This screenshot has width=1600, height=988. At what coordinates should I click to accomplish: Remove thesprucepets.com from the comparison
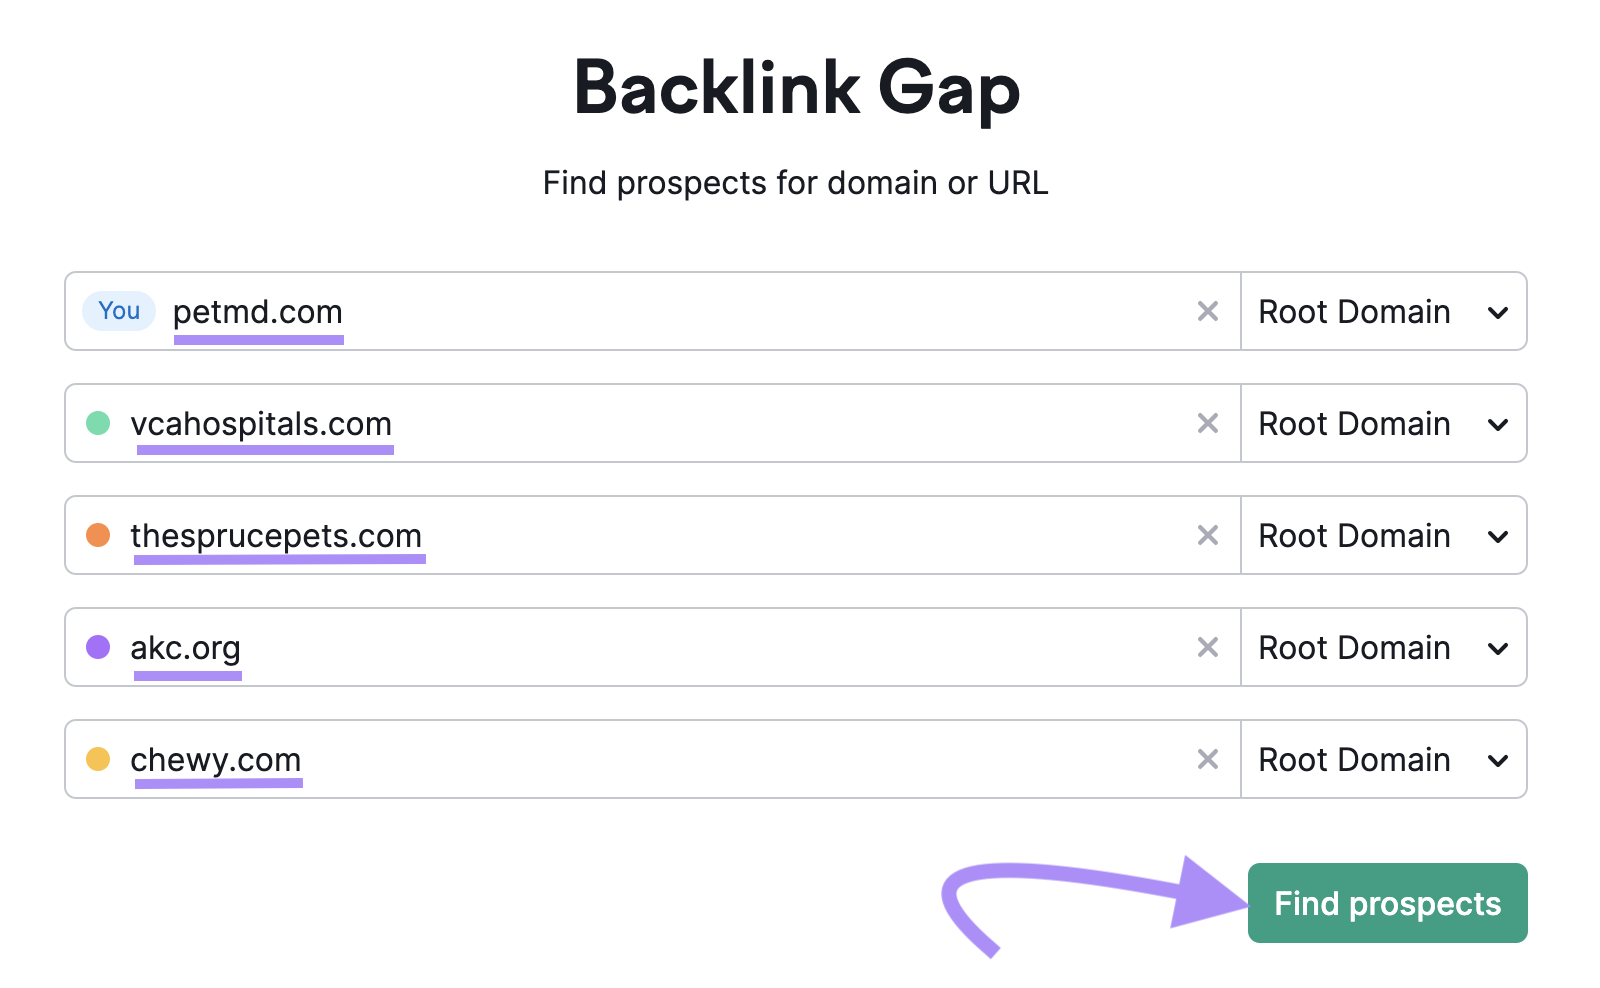pos(1208,536)
